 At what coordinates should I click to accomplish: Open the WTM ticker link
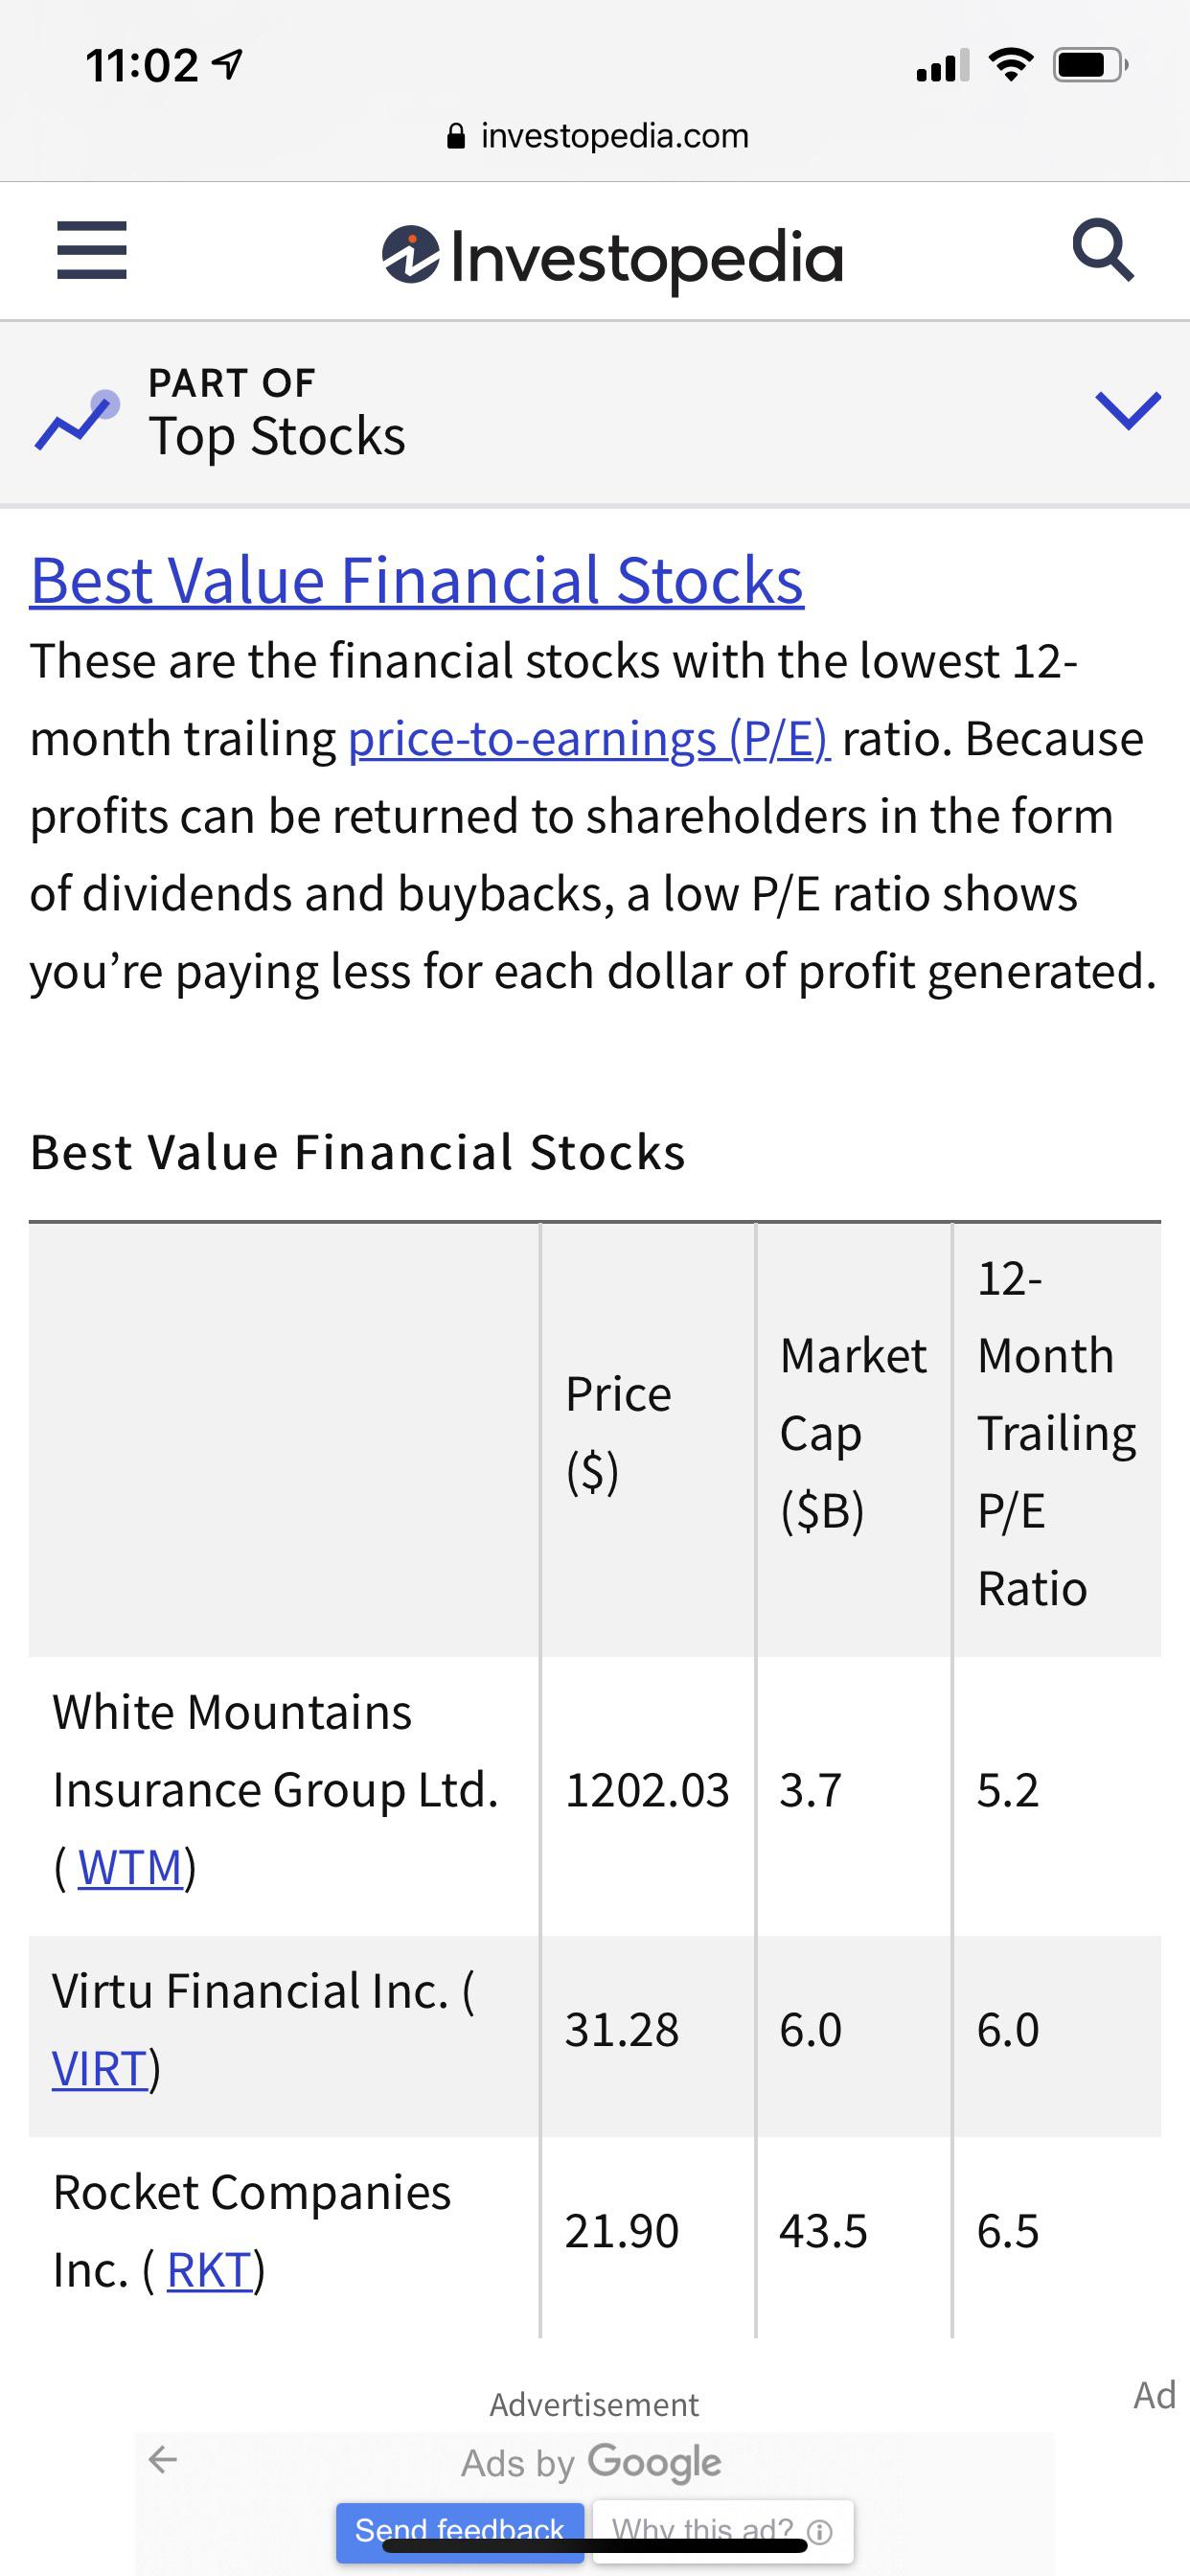pos(131,1869)
